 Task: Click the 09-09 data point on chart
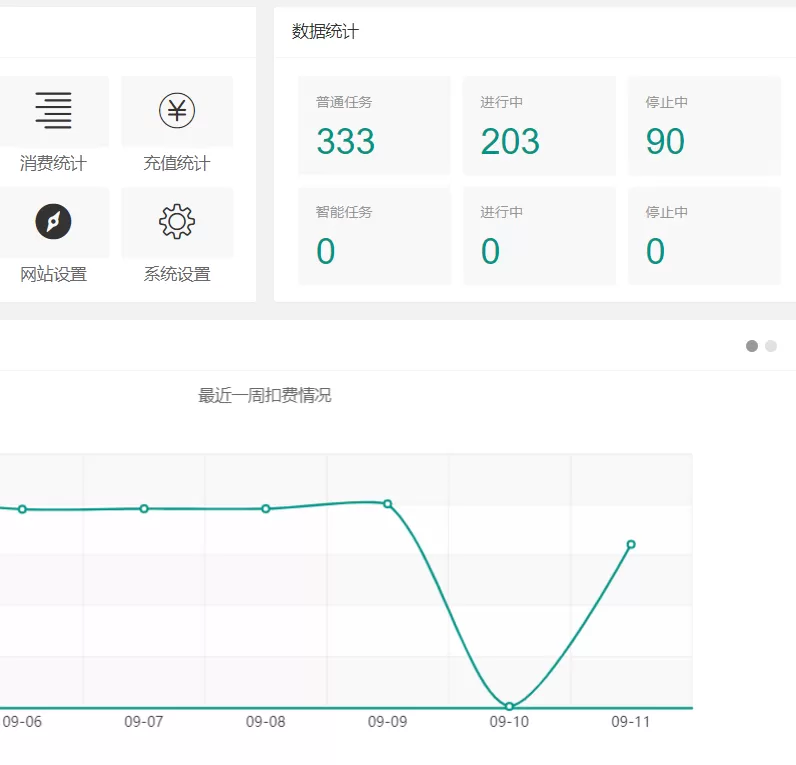click(x=388, y=504)
